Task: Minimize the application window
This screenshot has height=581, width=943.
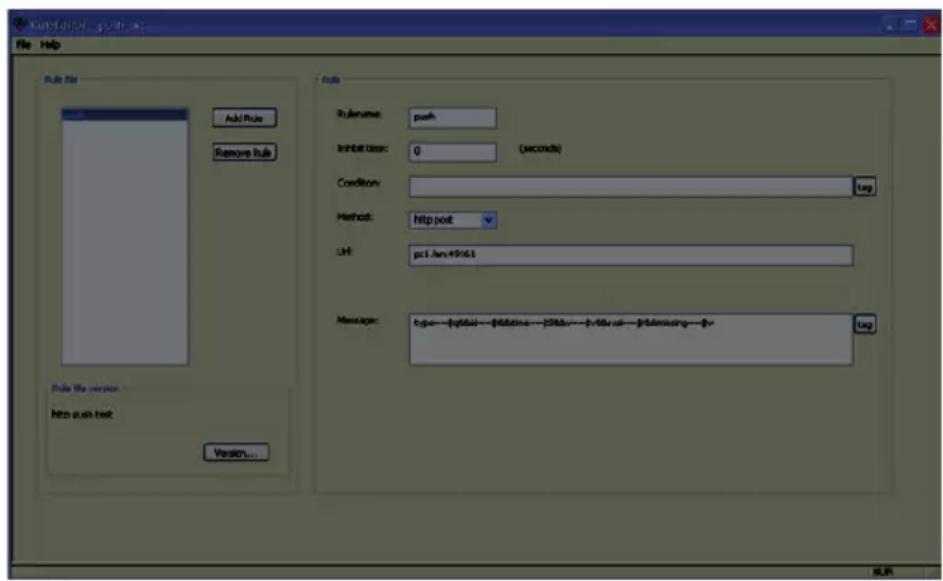Action: tap(890, 25)
